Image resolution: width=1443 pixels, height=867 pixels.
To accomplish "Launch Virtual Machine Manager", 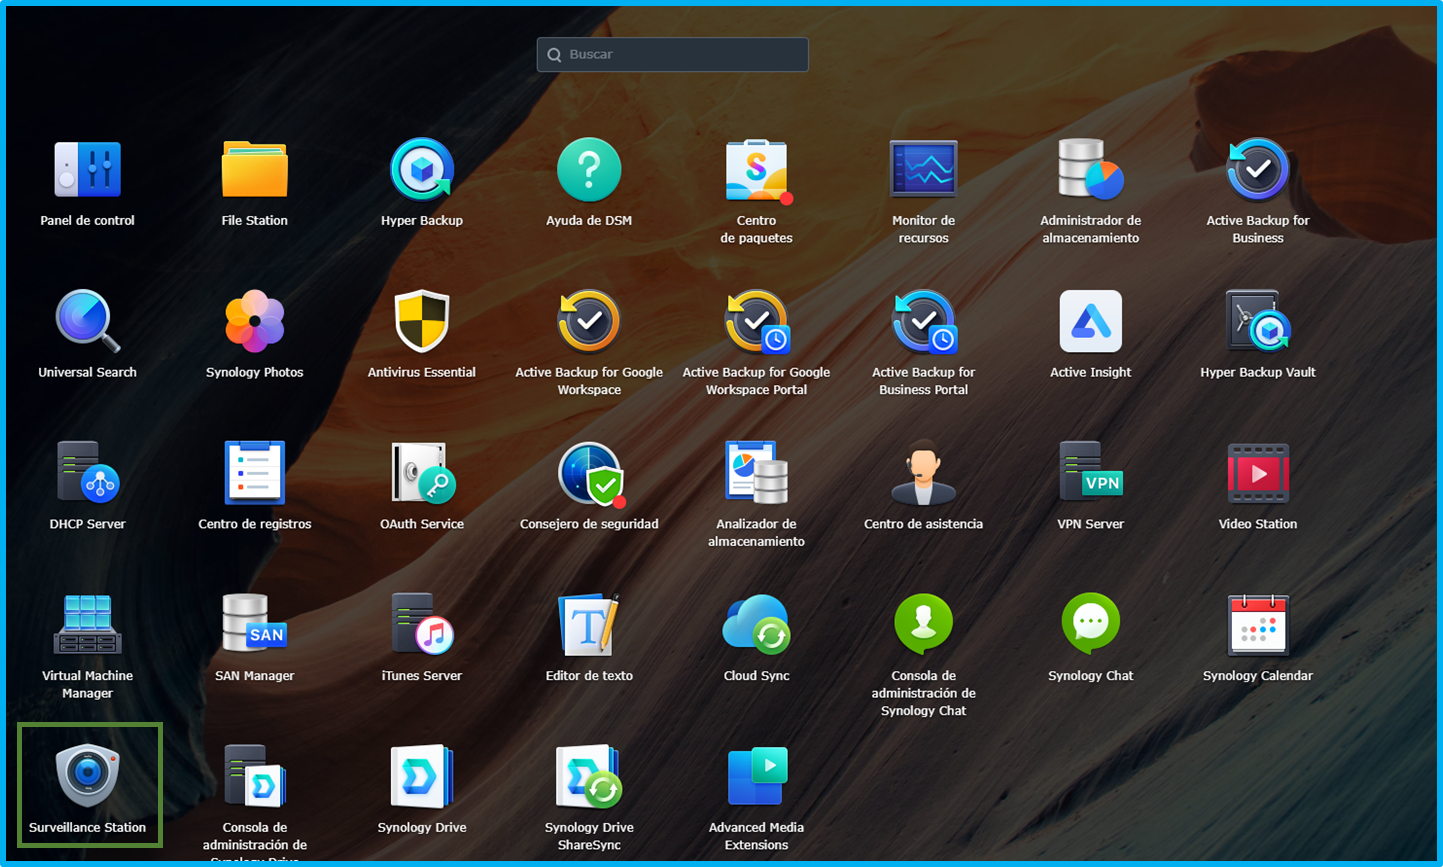I will 88,625.
